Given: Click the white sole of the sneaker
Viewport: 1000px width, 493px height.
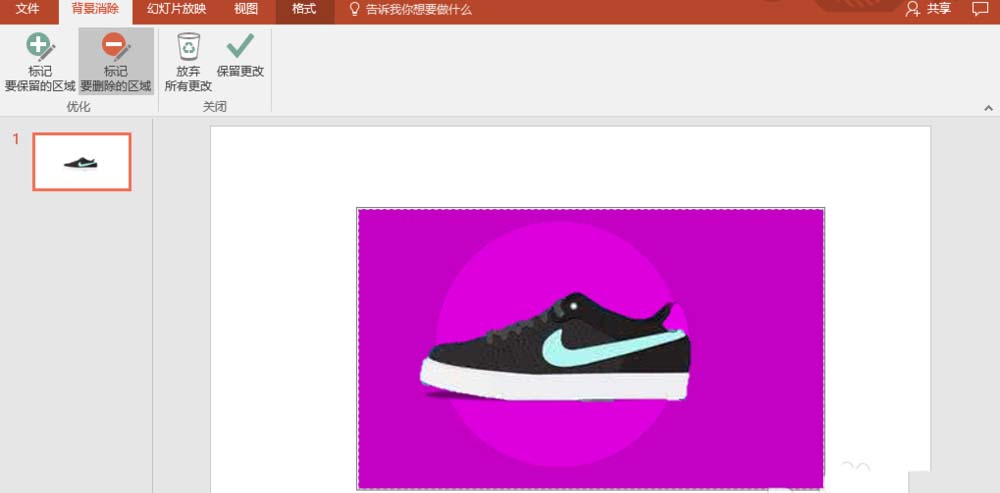Looking at the screenshot, I should tap(554, 384).
